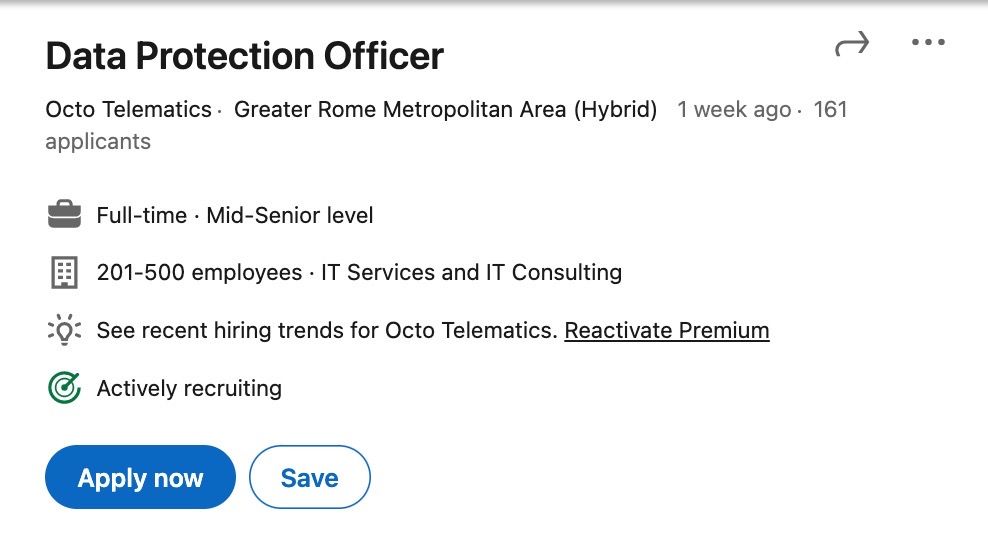Save this job with the Save button

coord(309,478)
